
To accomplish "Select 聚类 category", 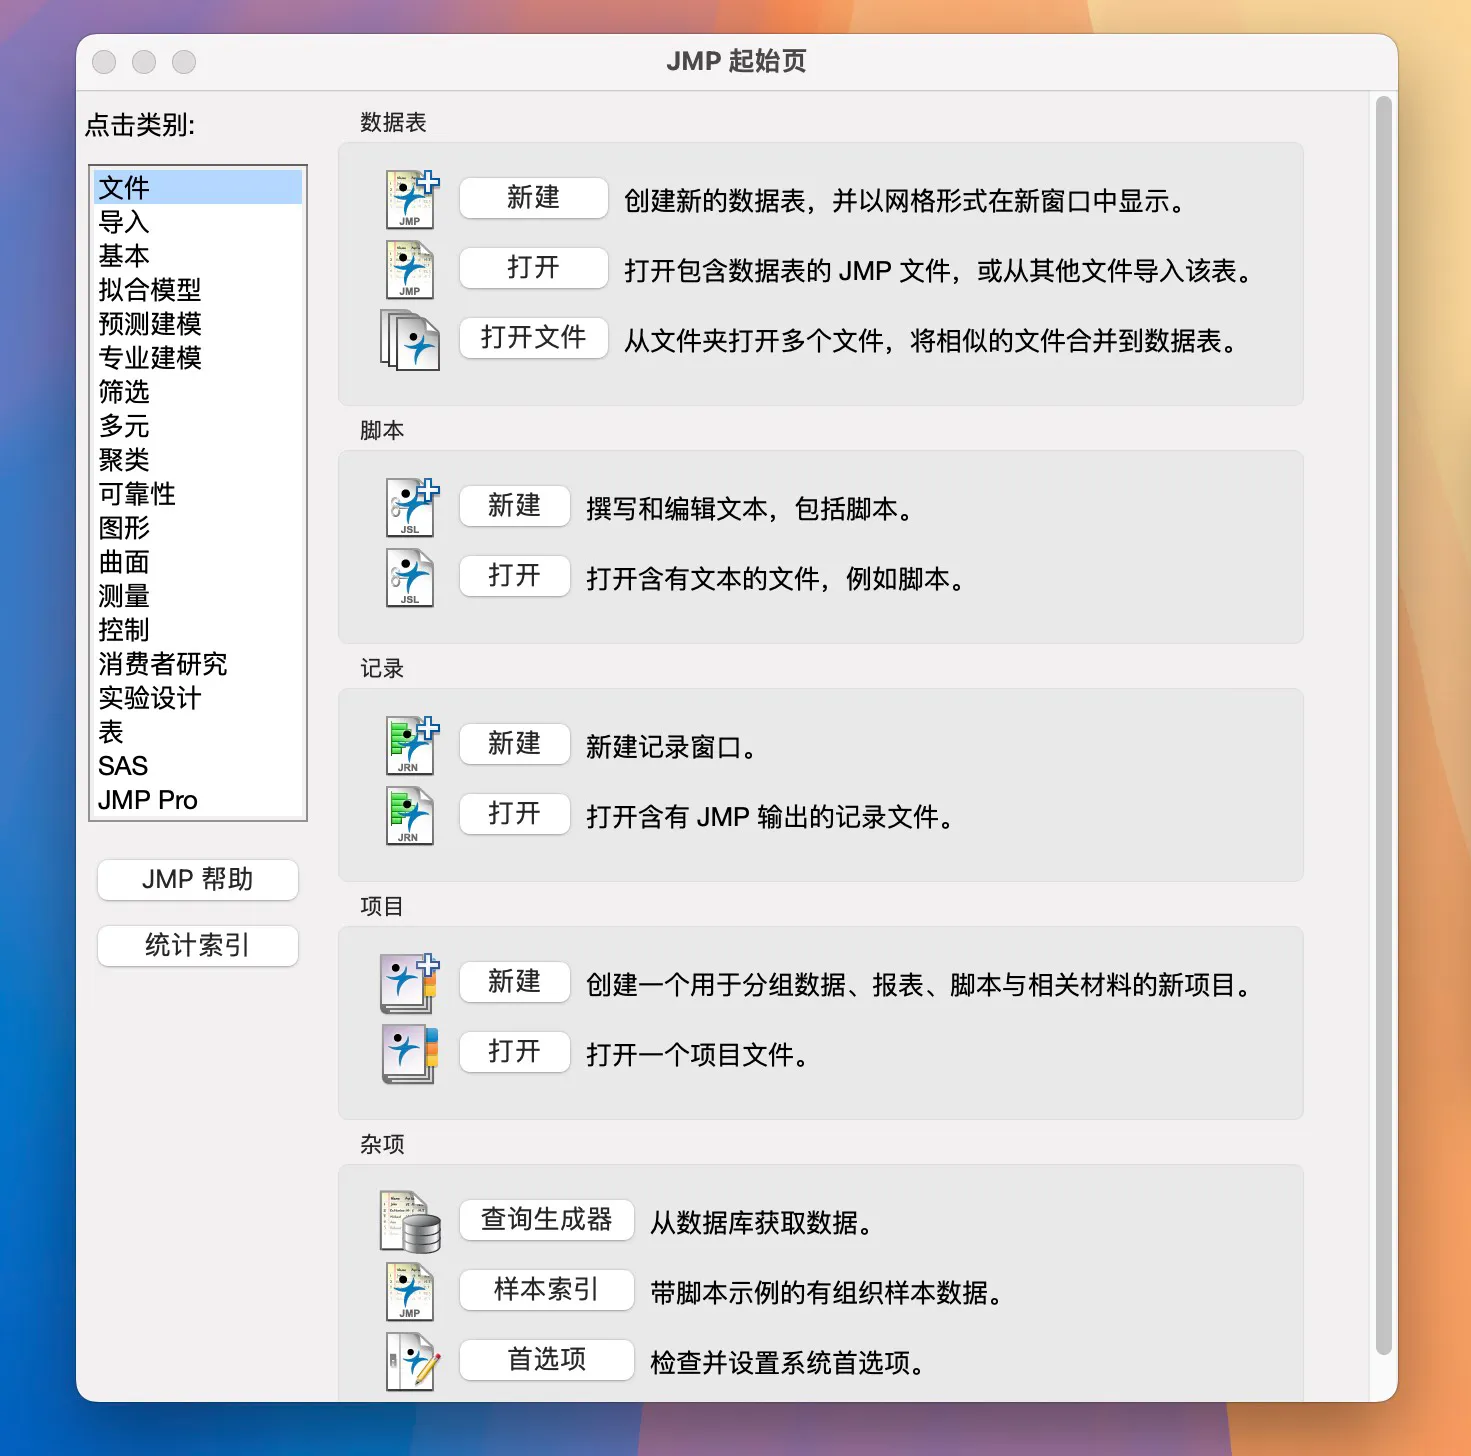I will [x=198, y=459].
